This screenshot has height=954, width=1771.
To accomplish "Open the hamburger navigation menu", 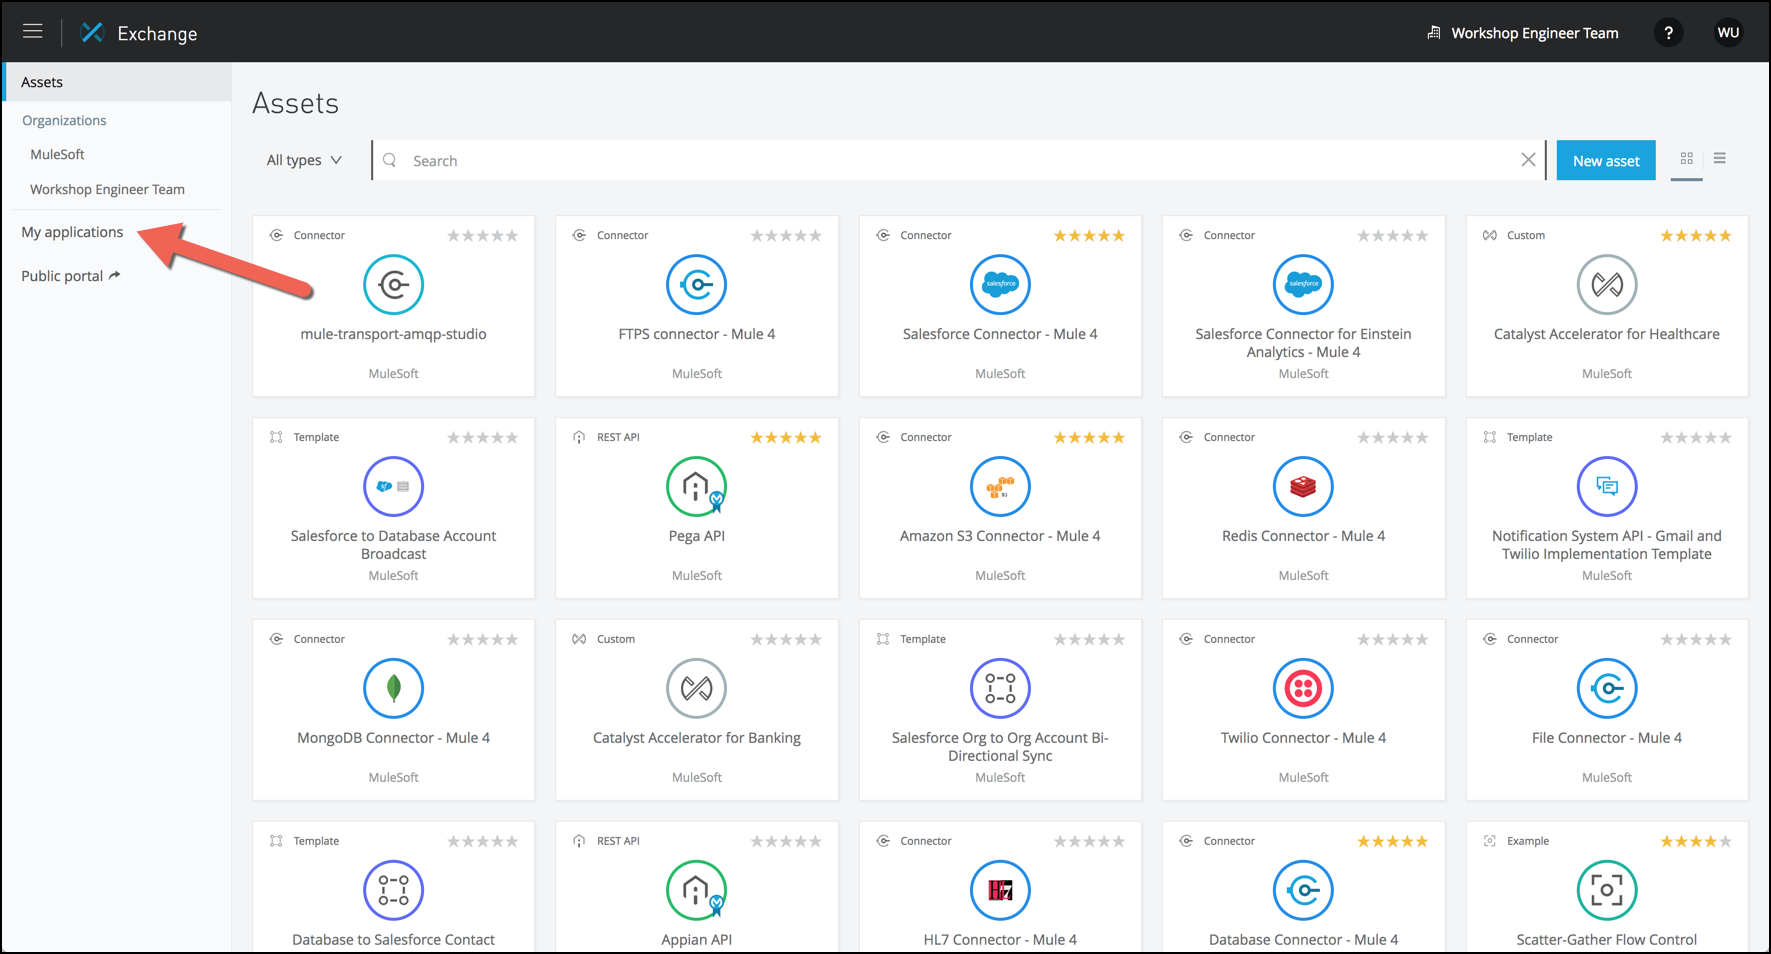I will (x=33, y=32).
